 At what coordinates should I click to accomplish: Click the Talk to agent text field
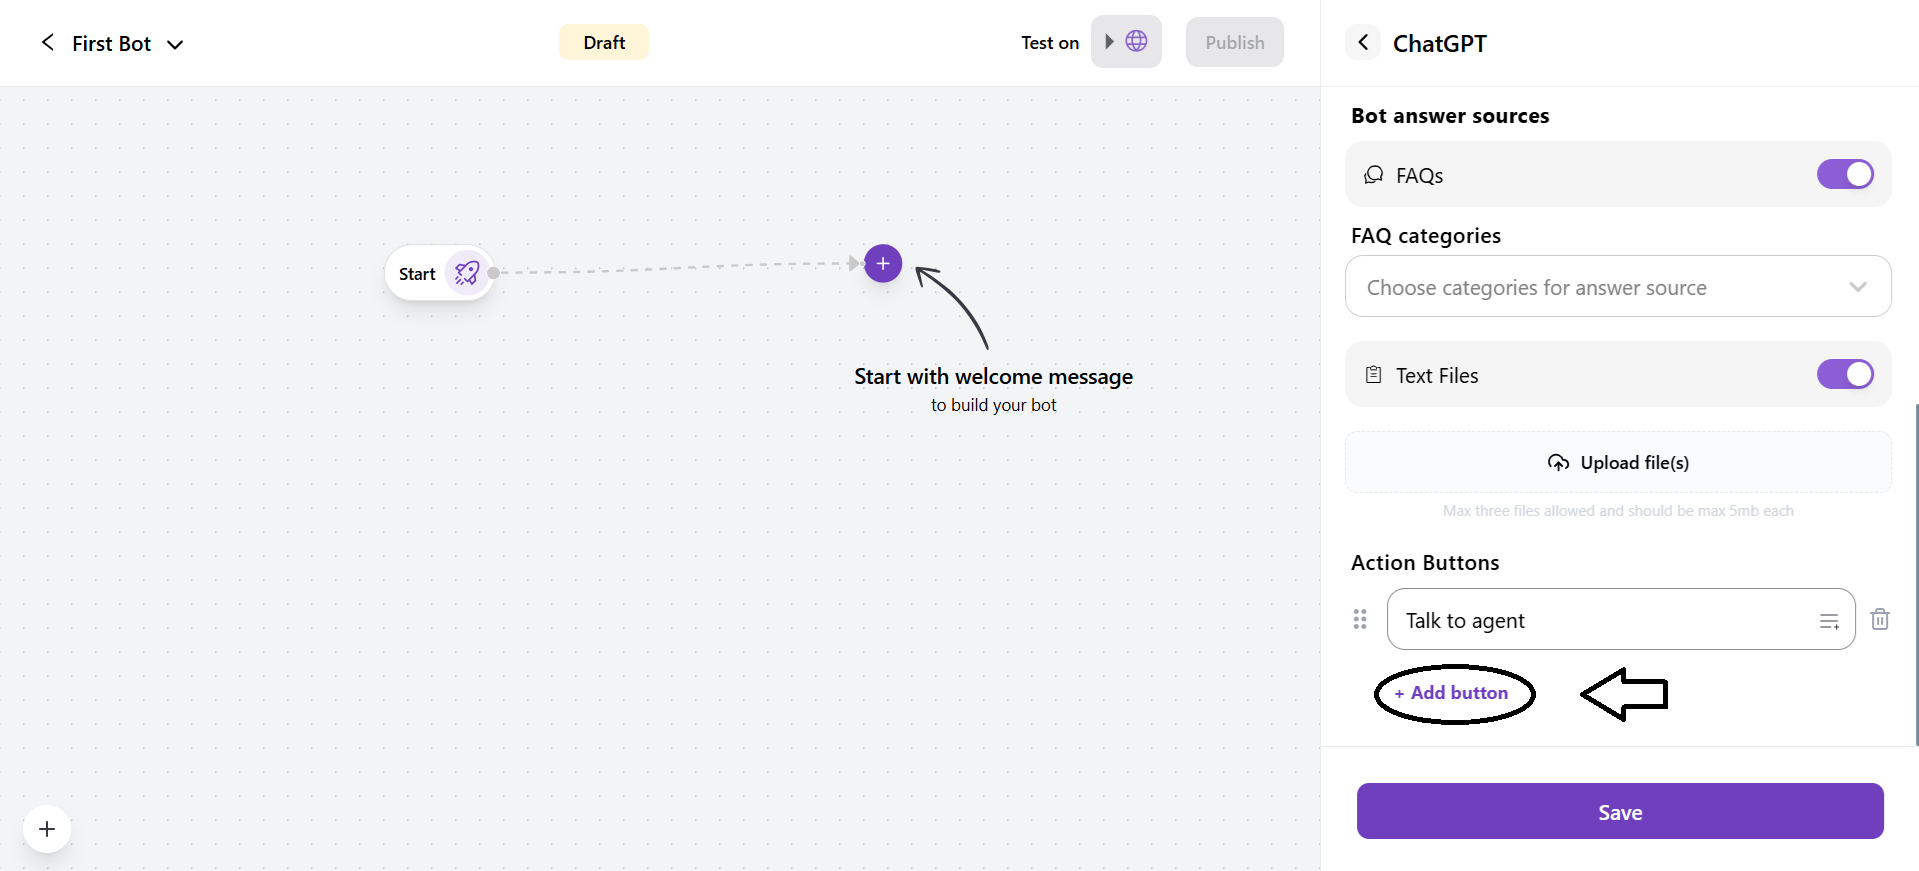tap(1600, 620)
